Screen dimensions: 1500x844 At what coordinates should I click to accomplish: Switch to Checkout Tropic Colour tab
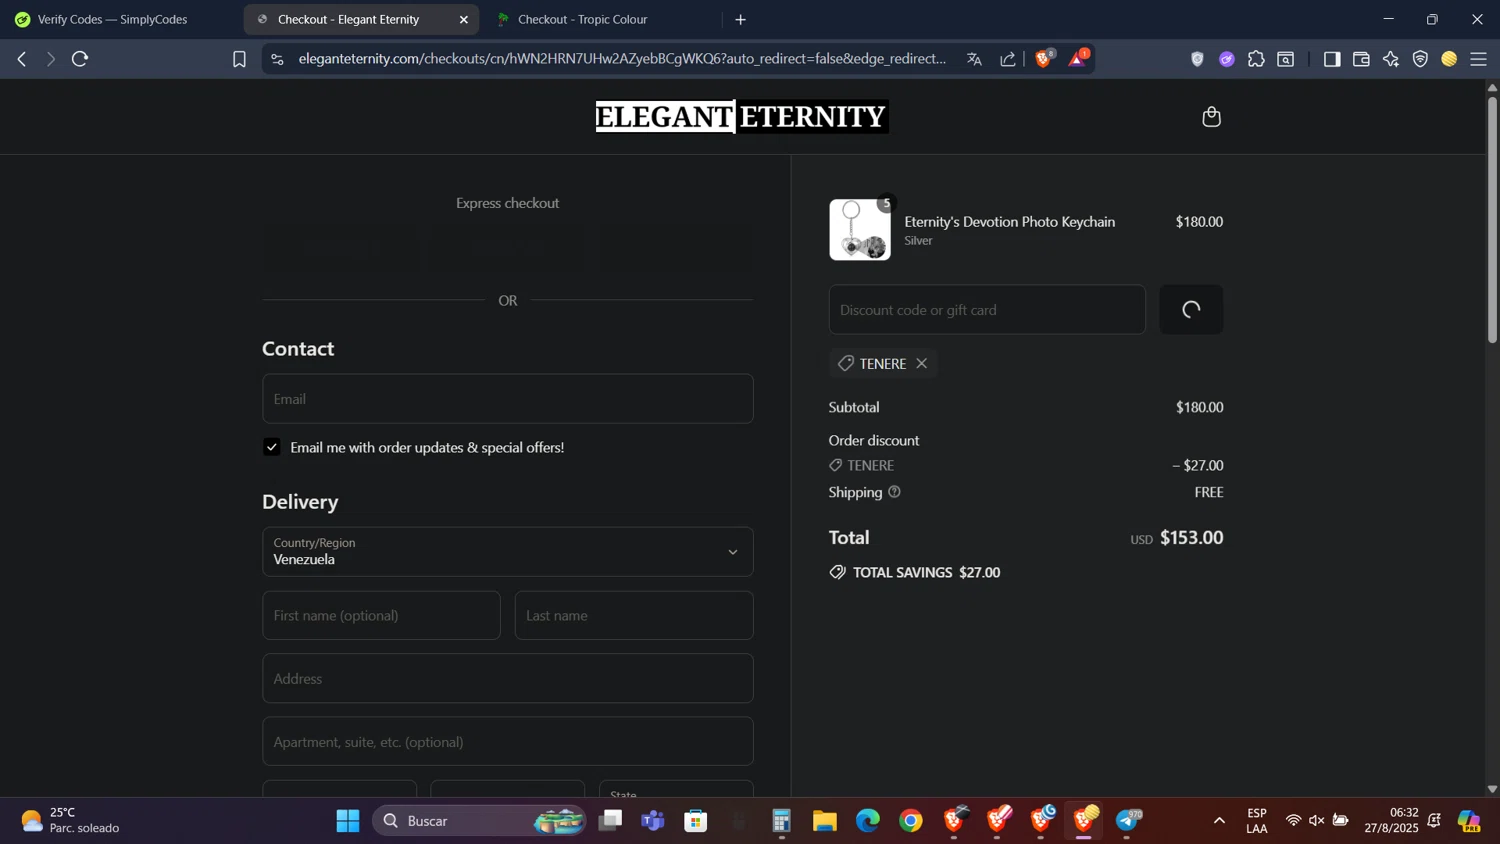coord(583,19)
